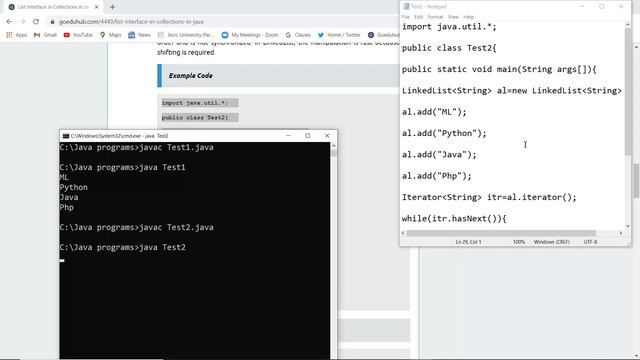Image resolution: width=640 pixels, height=360 pixels.
Task: Open Notepad View menu
Action: click(453, 17)
